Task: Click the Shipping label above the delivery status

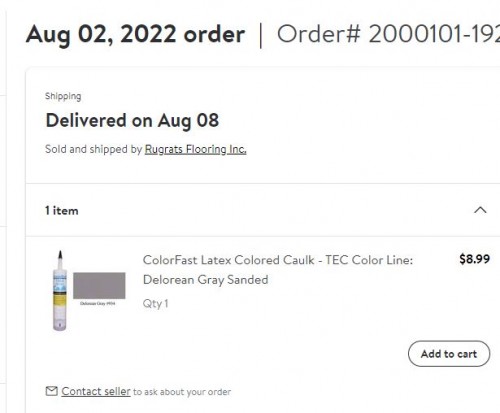Action: (x=63, y=96)
